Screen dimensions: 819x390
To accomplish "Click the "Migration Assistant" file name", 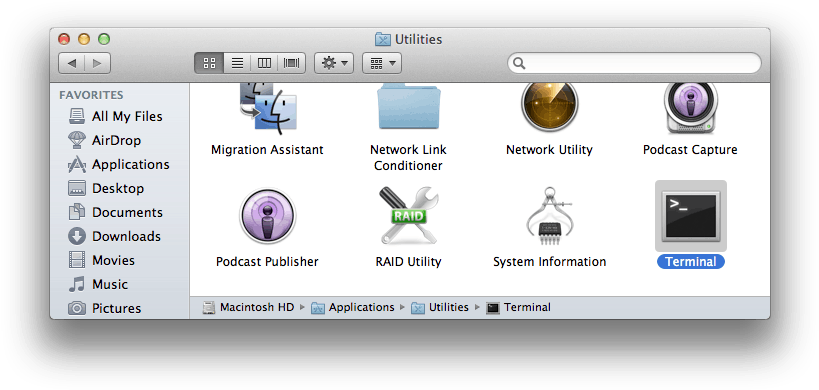I will tap(267, 150).
